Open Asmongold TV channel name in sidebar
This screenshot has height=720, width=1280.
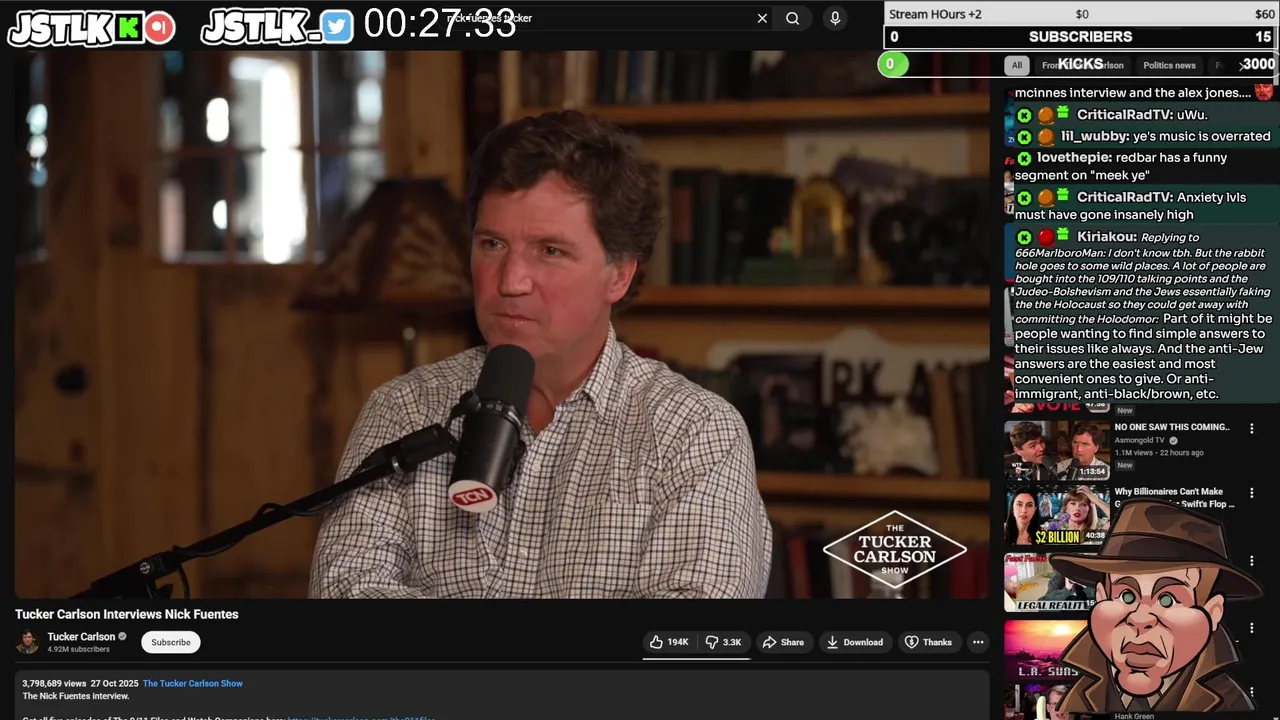(x=1140, y=440)
